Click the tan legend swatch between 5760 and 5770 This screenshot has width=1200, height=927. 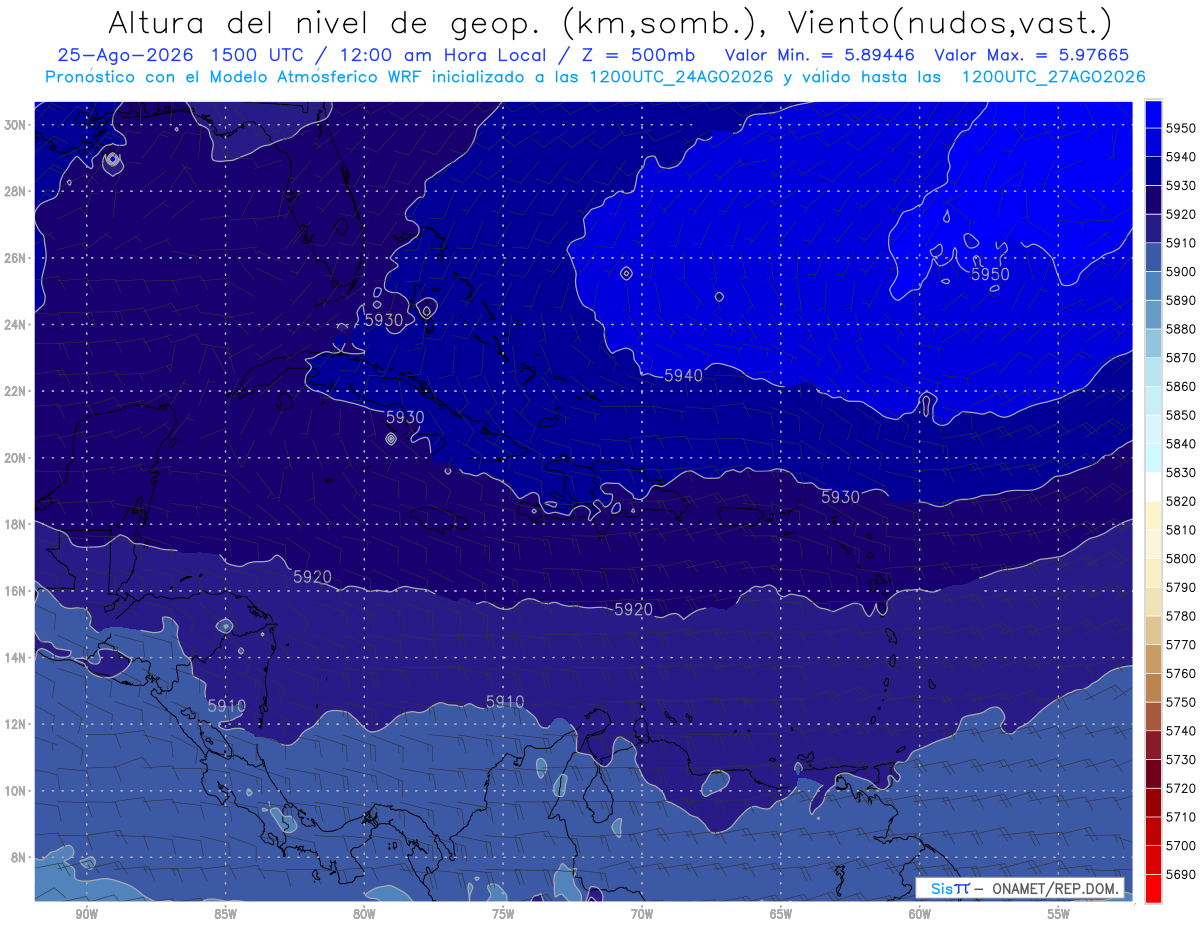1153,659
